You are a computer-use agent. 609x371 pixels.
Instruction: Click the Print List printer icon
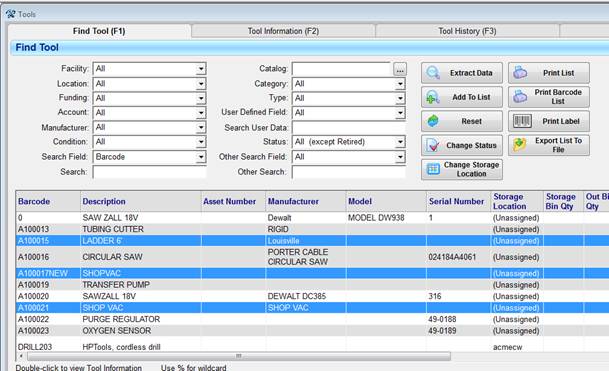(520, 73)
